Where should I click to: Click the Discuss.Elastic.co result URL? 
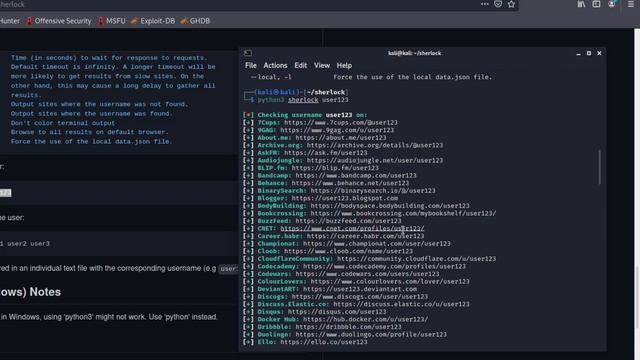tap(401, 304)
